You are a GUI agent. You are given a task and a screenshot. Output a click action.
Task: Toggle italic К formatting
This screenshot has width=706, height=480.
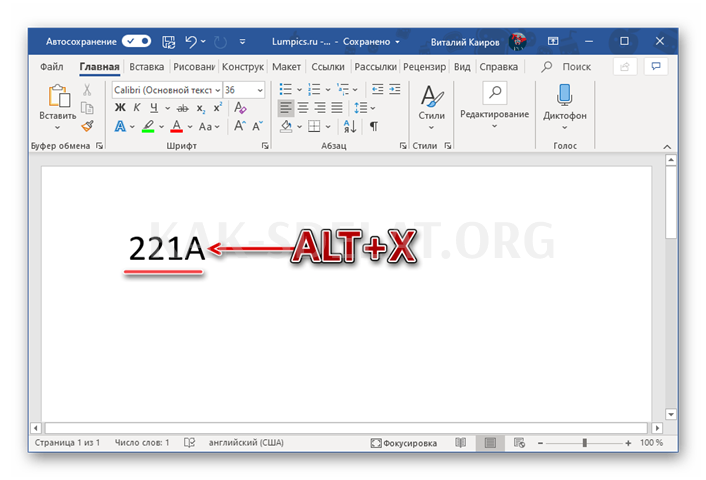click(137, 108)
